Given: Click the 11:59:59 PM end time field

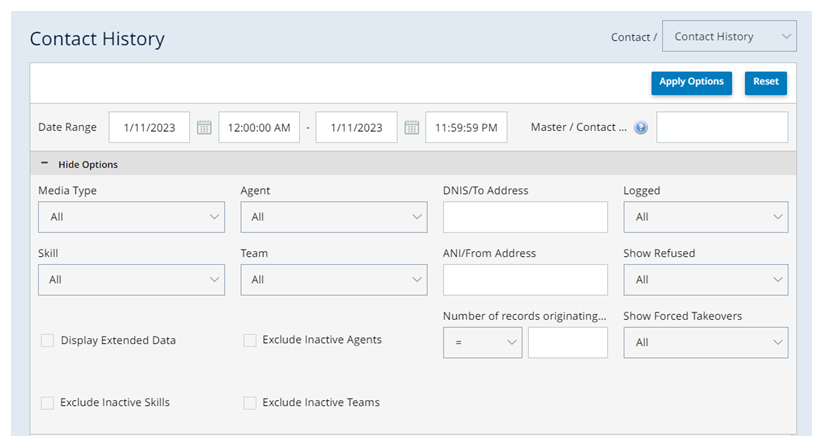Looking at the screenshot, I should 466,127.
